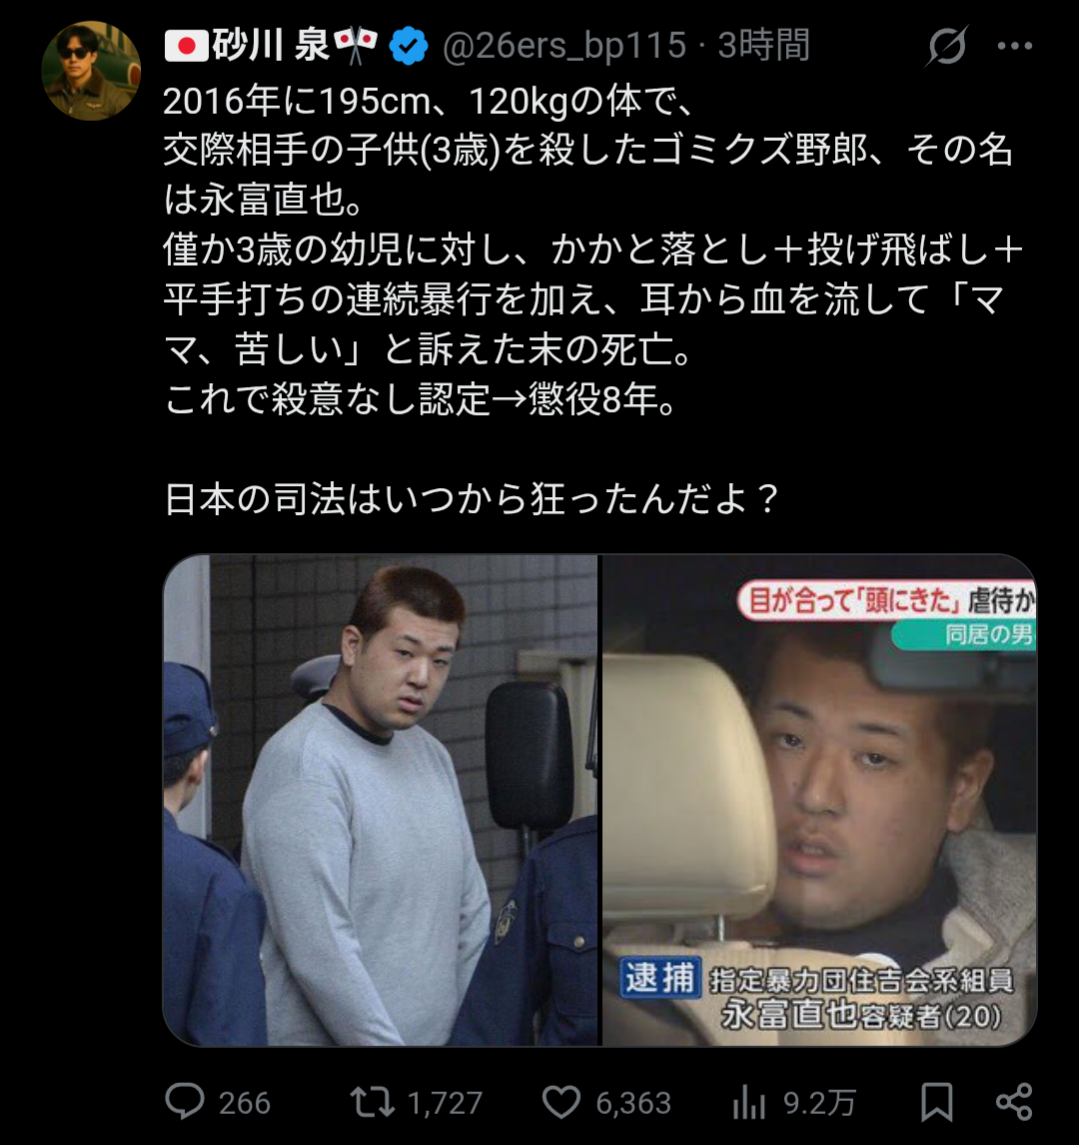Click the 1,727 reposts count

445,1103
